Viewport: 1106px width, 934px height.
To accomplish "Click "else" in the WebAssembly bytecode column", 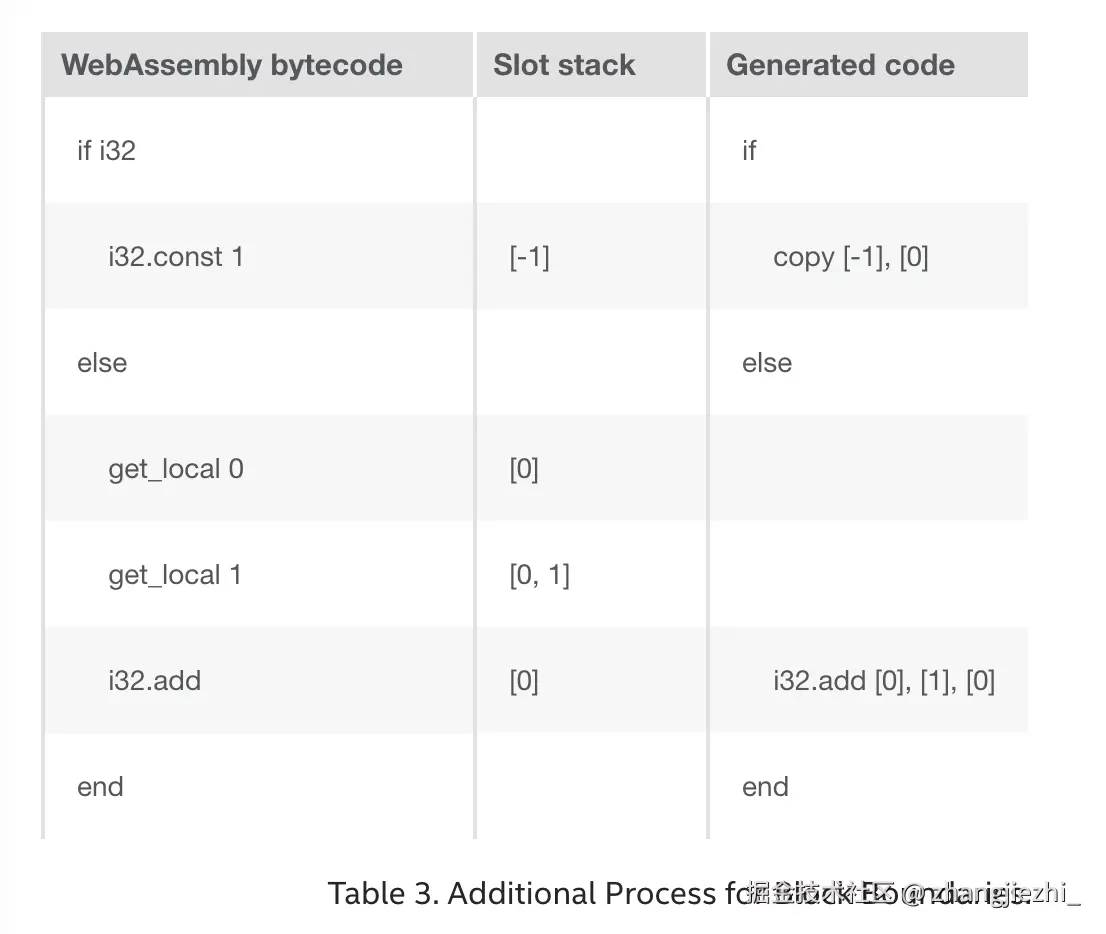I will [x=102, y=363].
